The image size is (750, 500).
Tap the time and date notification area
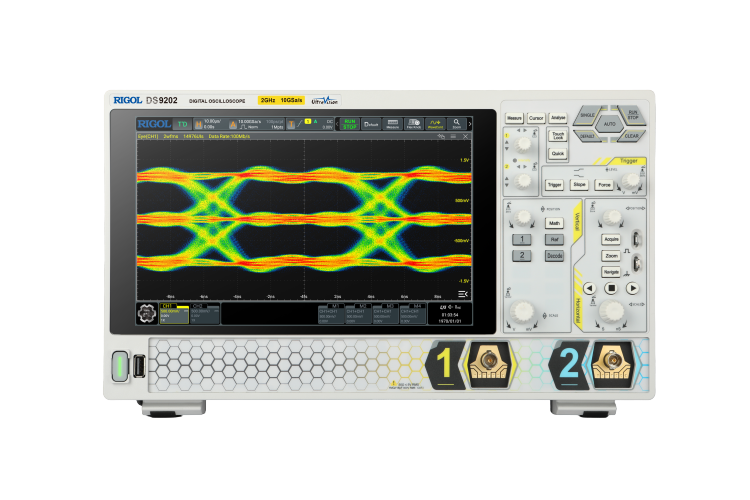coord(450,314)
